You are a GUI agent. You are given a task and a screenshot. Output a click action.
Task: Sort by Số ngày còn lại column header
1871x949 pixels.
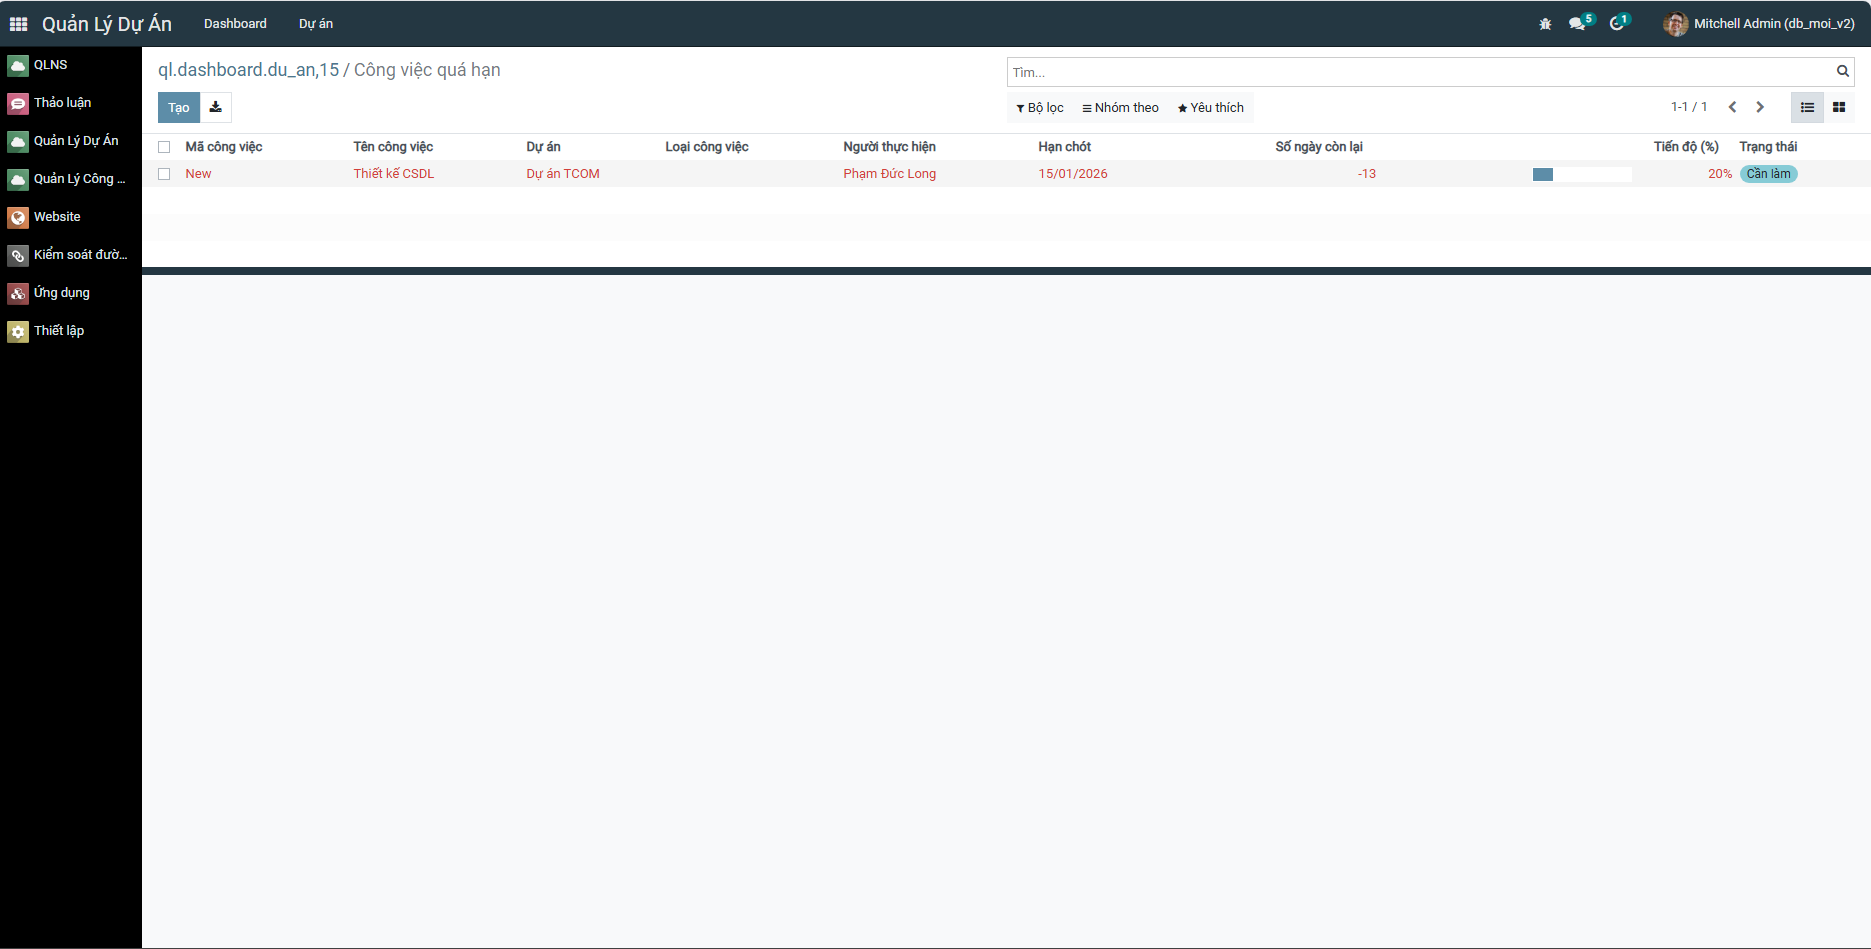(x=1319, y=147)
